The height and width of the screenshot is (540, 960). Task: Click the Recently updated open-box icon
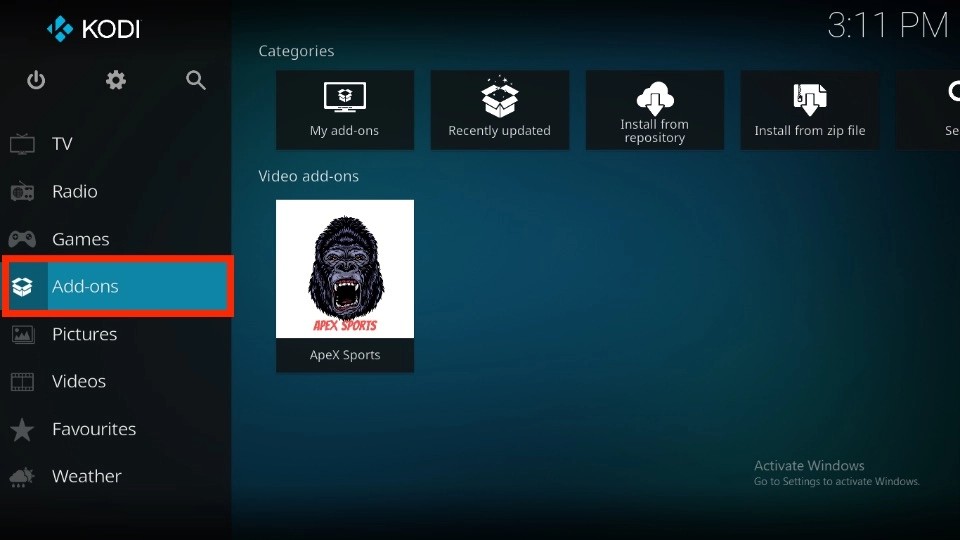pos(500,97)
